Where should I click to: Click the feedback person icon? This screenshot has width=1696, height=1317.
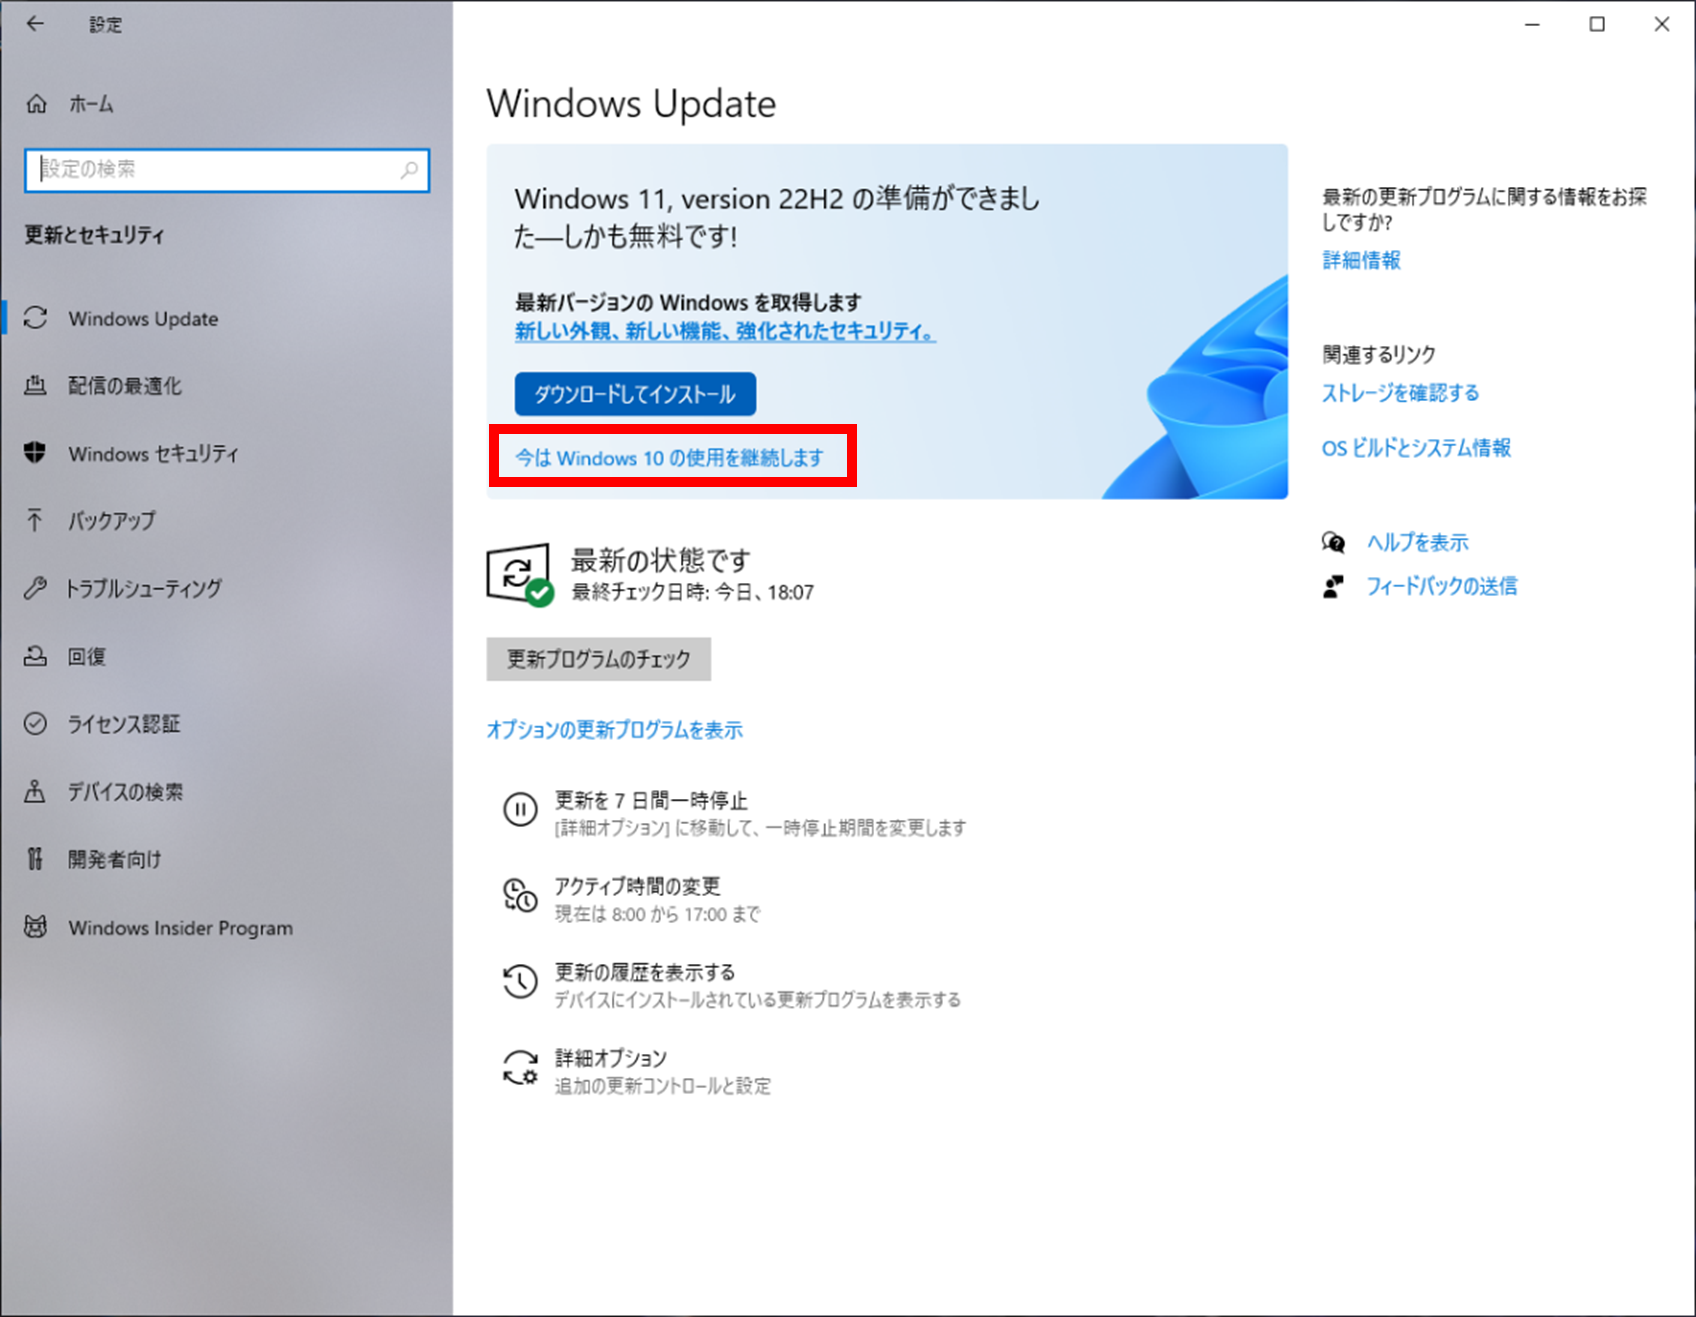click(x=1333, y=586)
